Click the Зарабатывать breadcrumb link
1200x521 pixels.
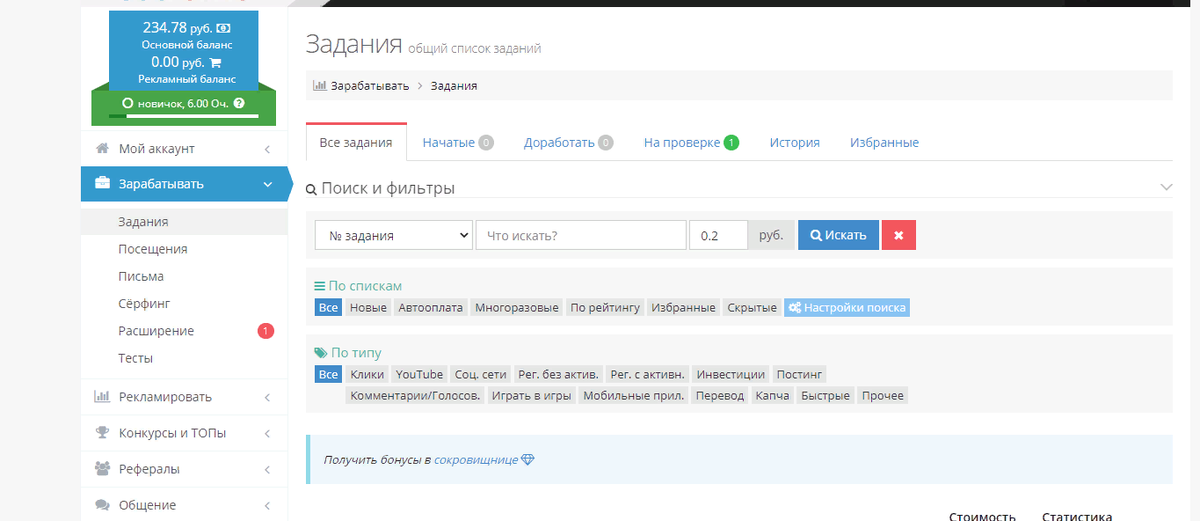370,86
